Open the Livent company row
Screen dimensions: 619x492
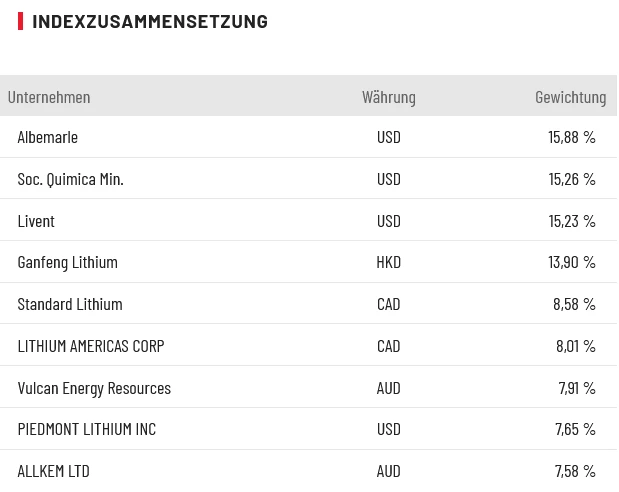(x=36, y=221)
